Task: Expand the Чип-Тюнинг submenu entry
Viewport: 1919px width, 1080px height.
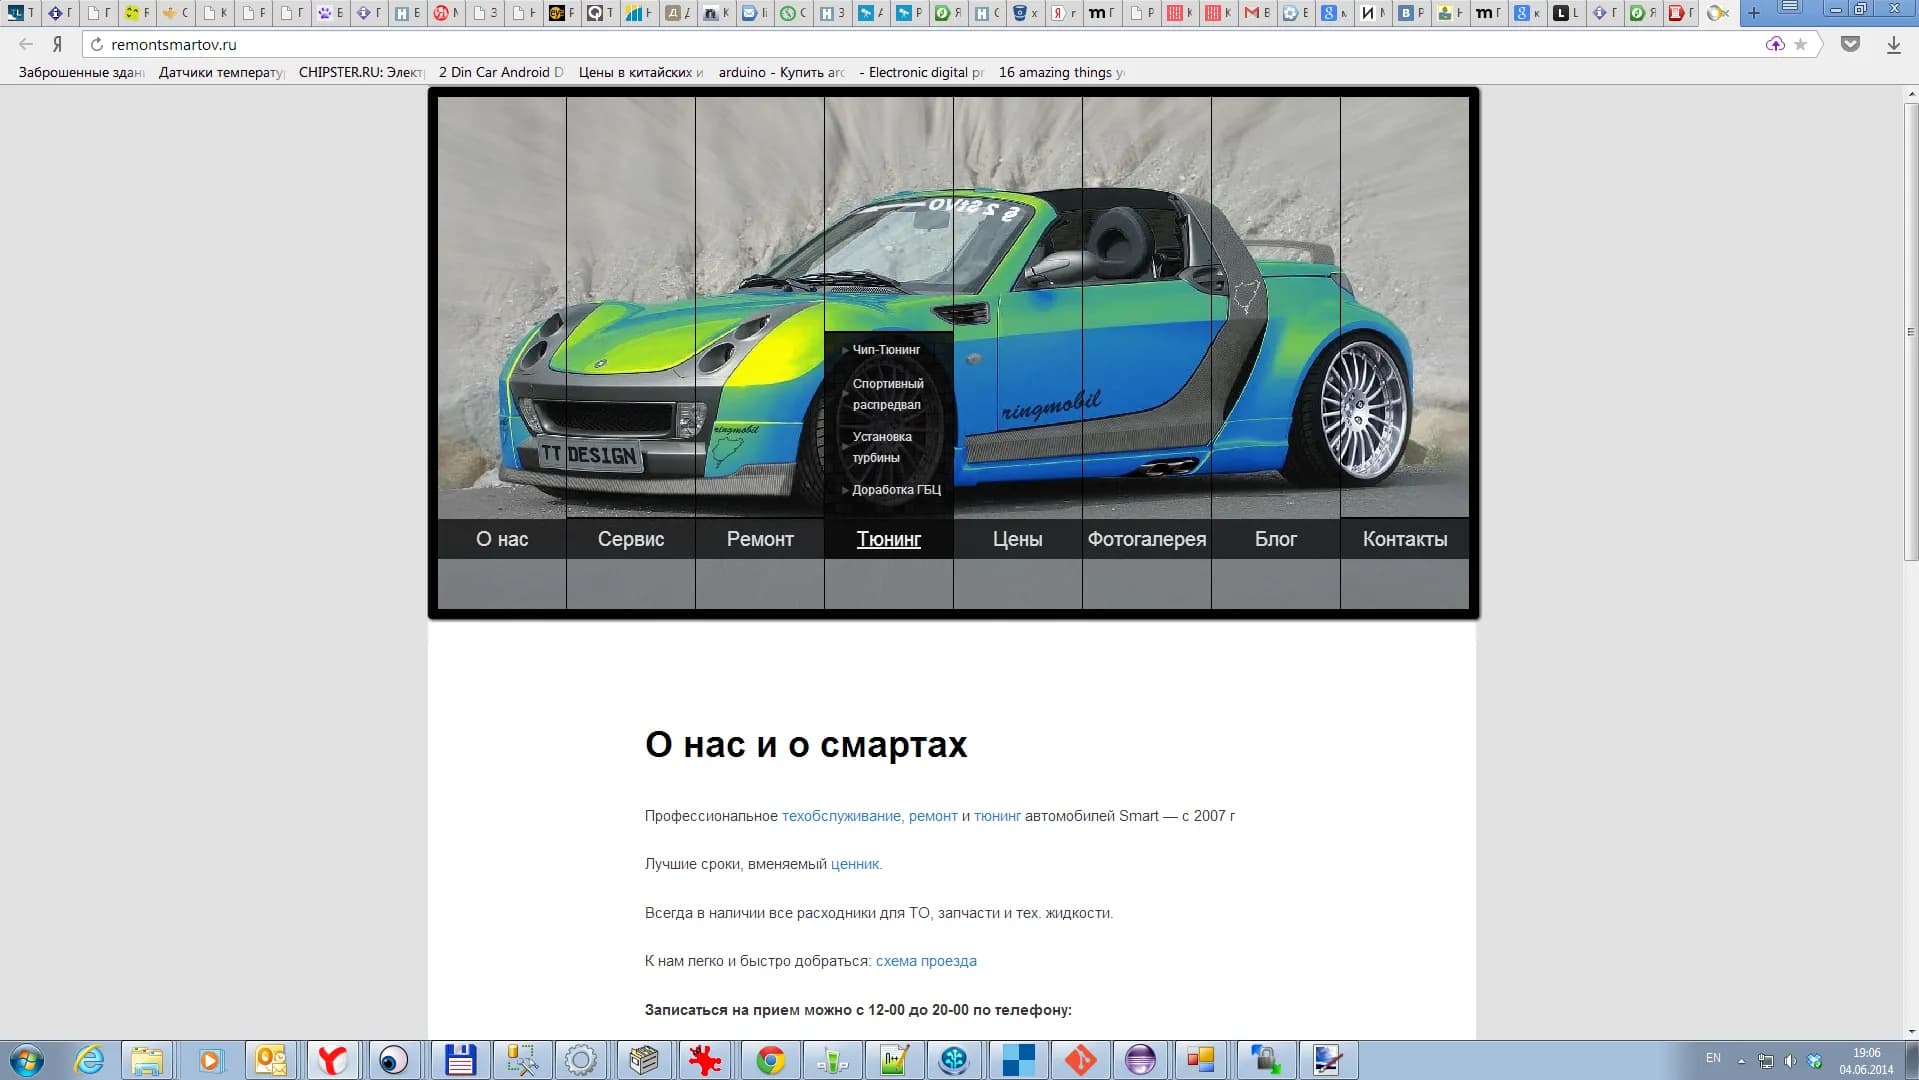Action: pyautogui.click(x=886, y=349)
